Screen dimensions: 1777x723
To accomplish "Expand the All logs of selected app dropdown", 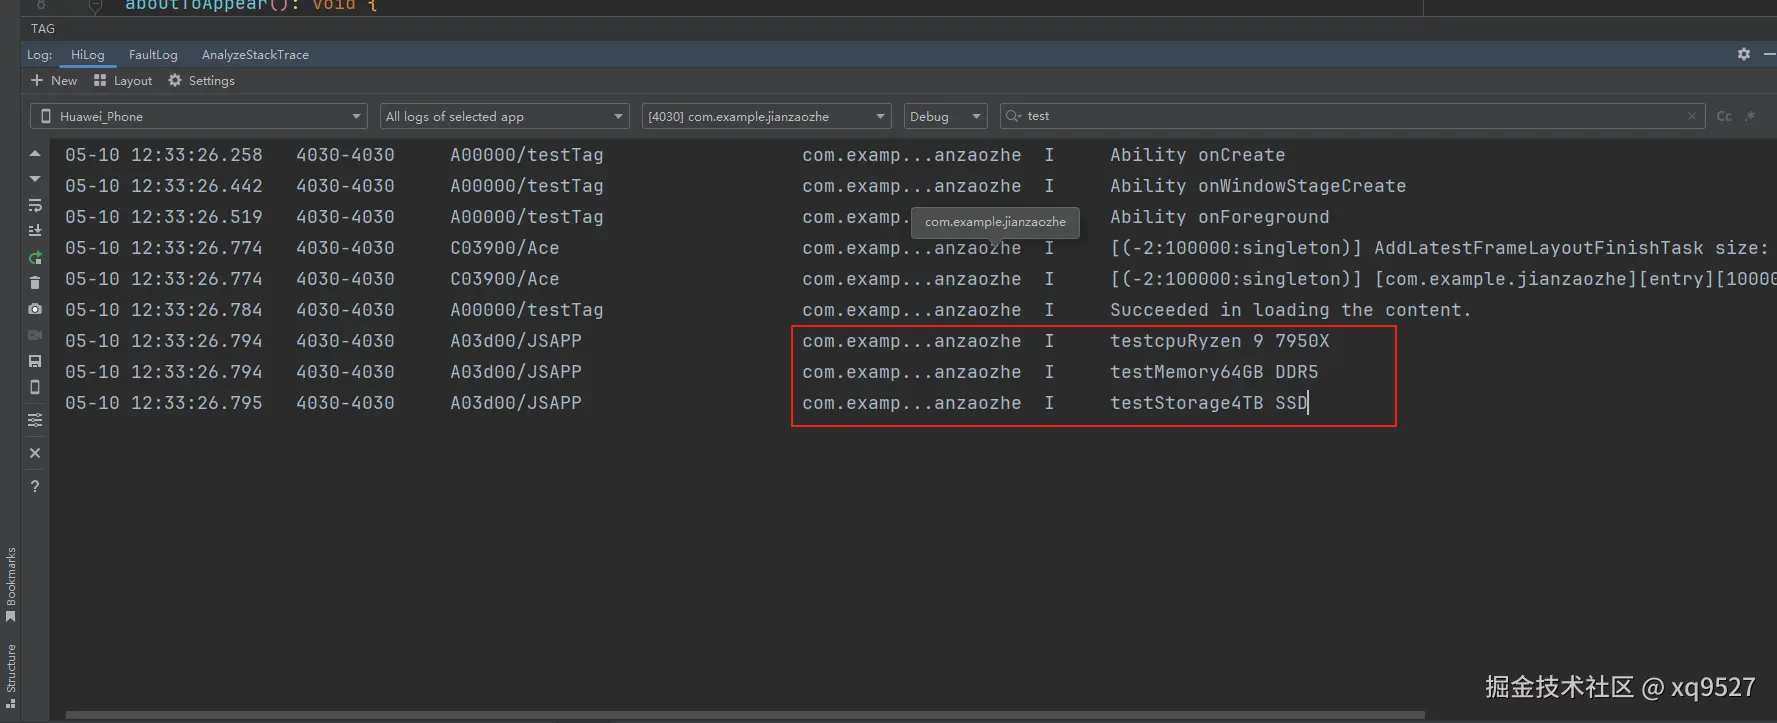I will click(505, 116).
